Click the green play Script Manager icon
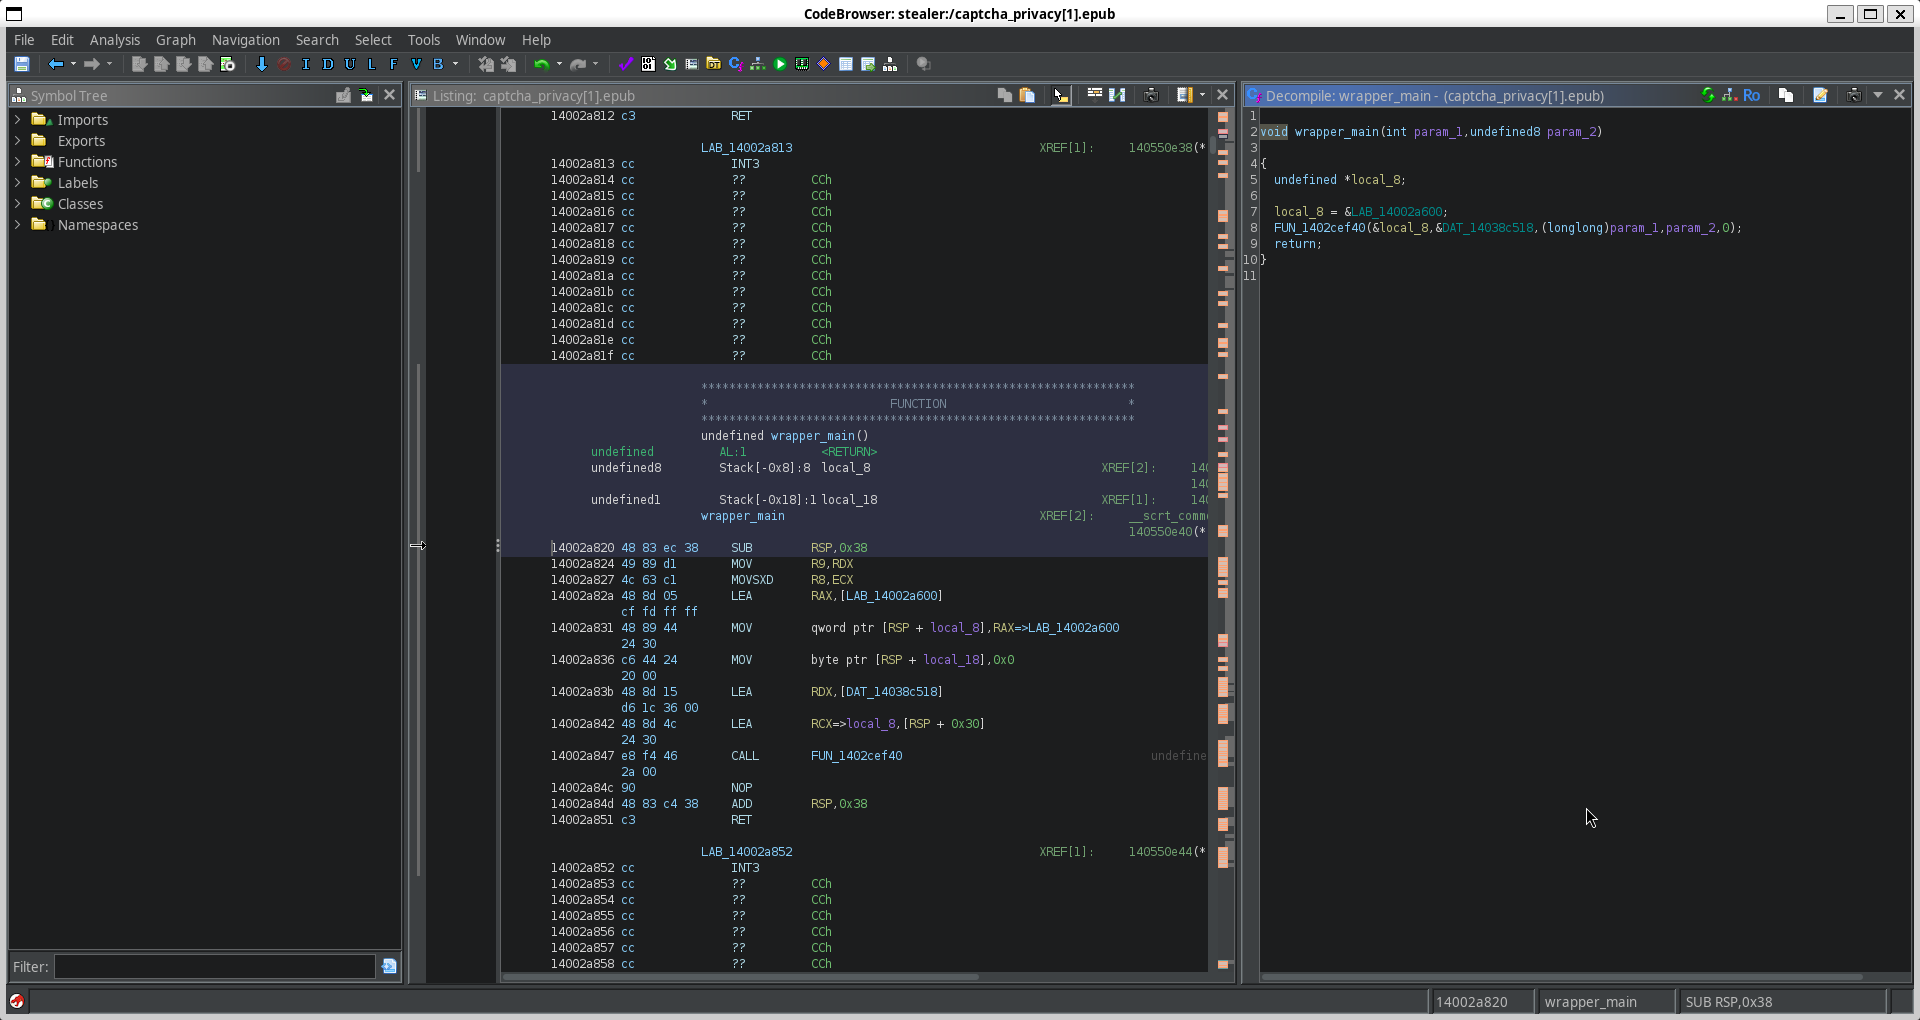The image size is (1920, 1020). point(780,64)
